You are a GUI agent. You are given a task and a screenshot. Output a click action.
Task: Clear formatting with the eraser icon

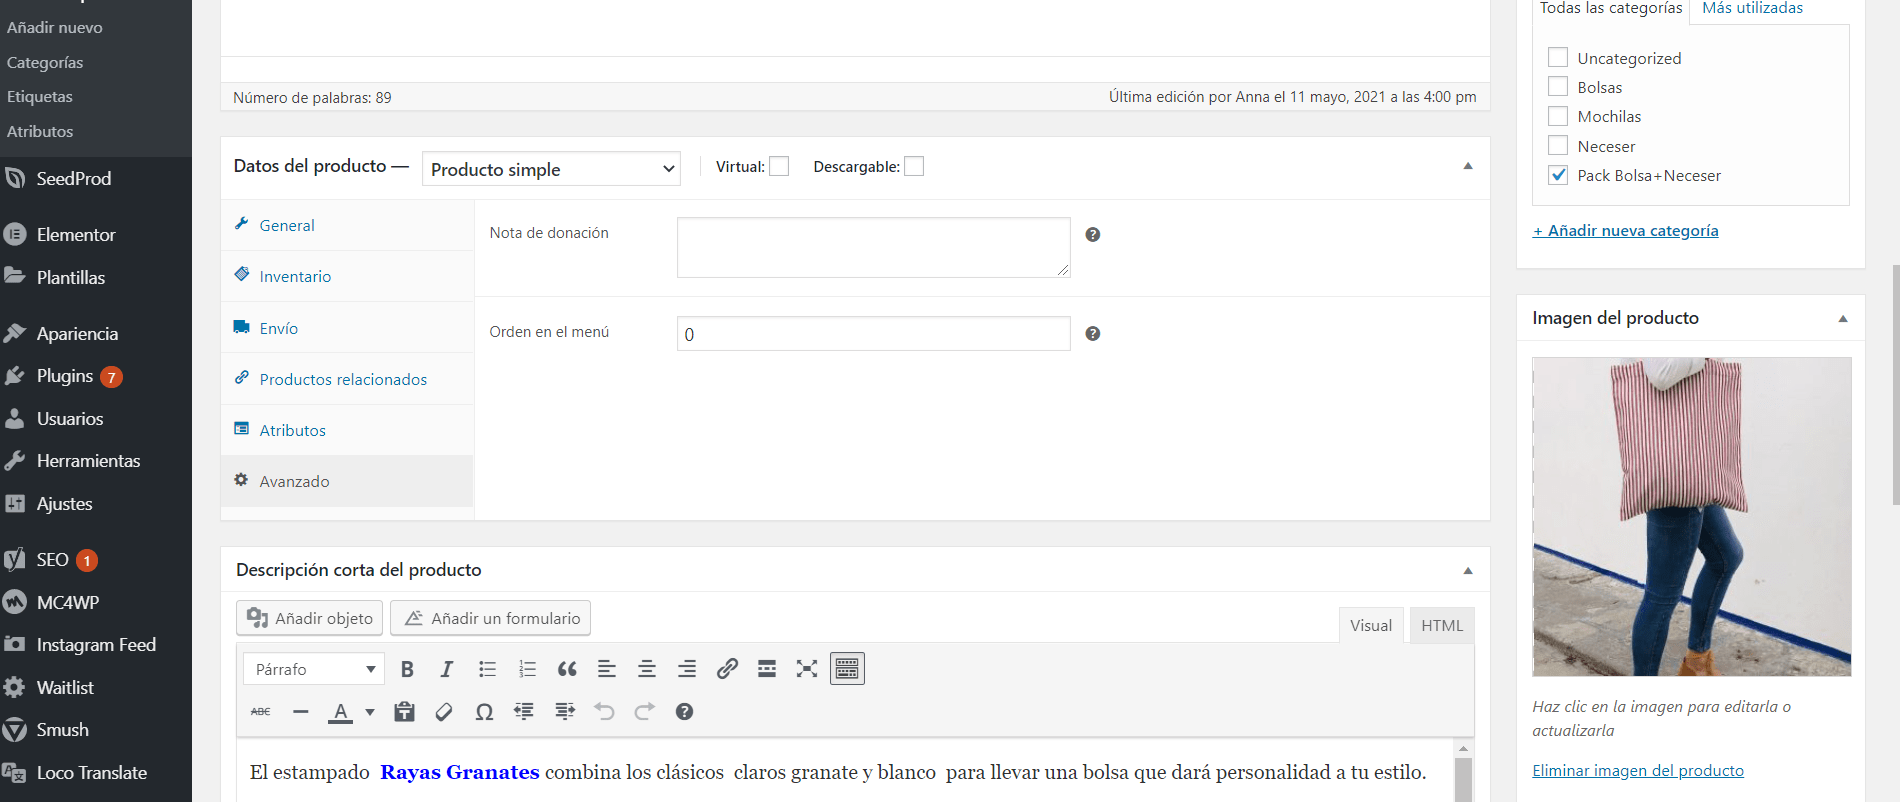pyautogui.click(x=444, y=712)
